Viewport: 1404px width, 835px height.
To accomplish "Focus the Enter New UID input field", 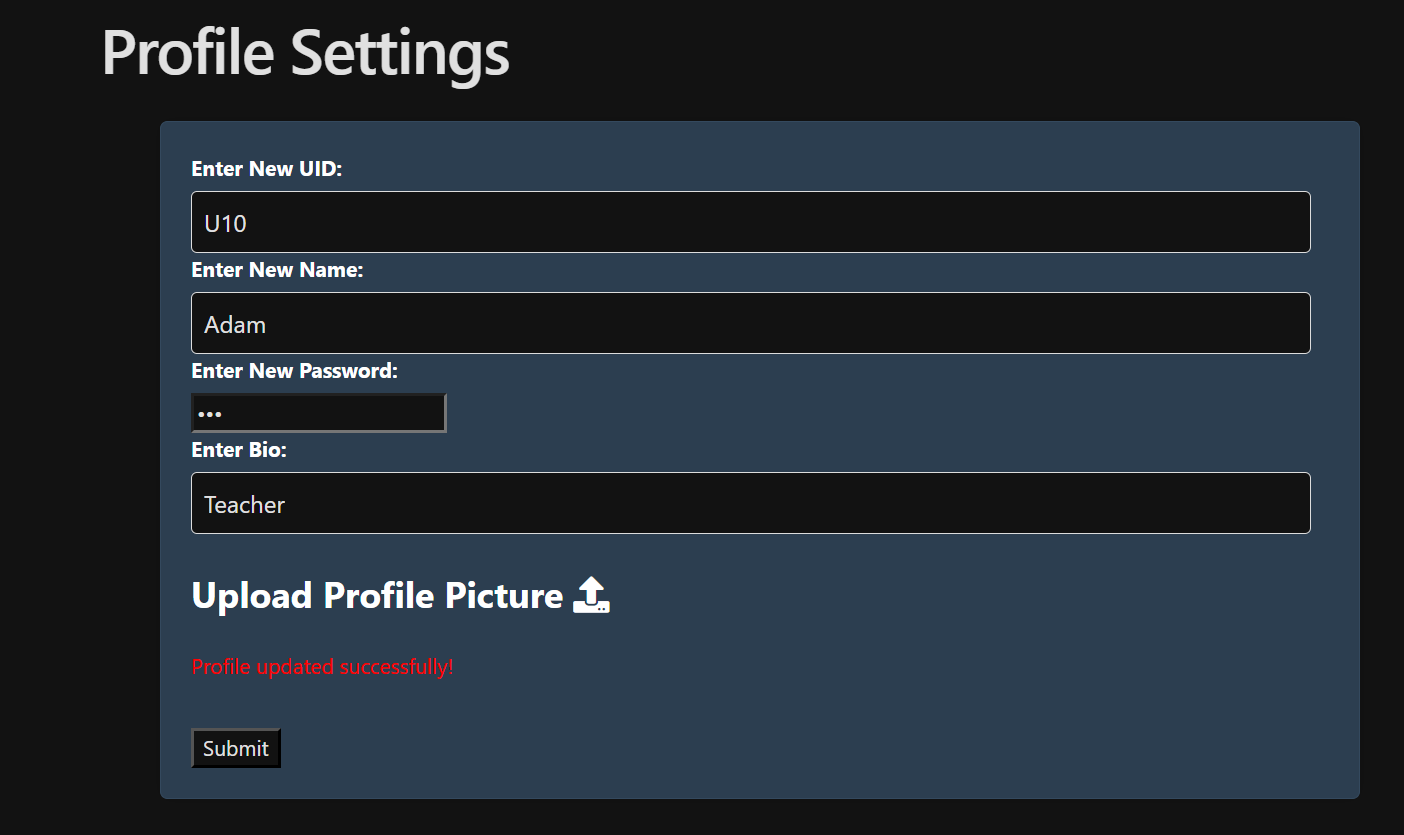I will coord(750,222).
